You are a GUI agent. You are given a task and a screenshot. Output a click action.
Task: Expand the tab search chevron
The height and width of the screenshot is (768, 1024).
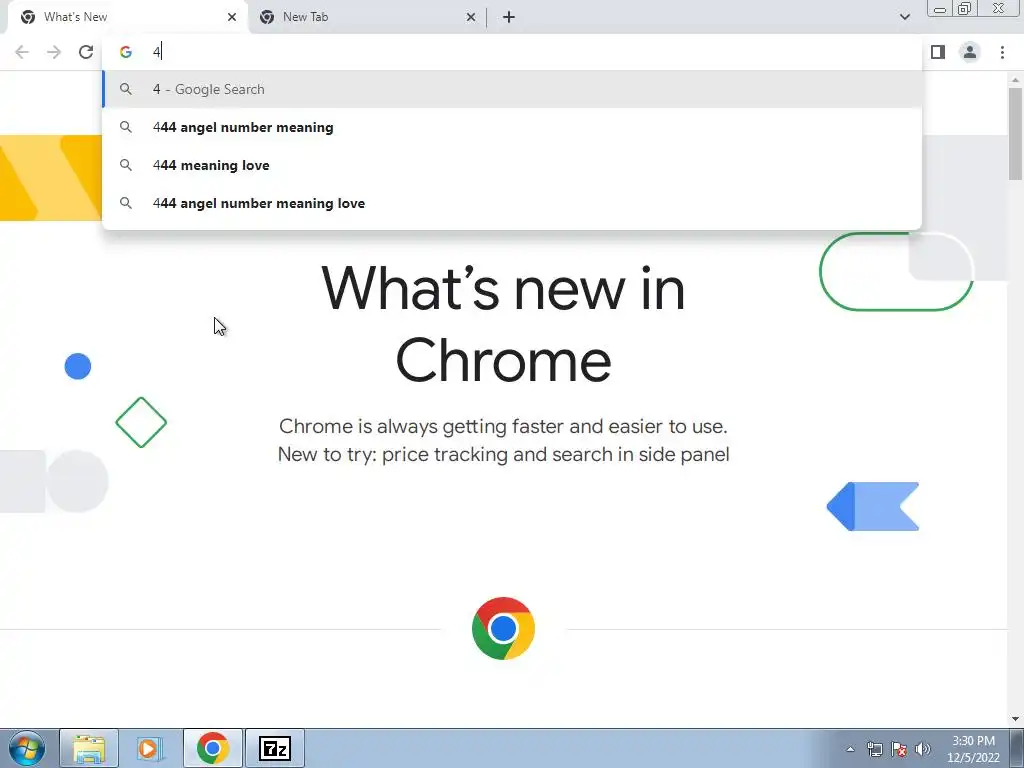coord(904,17)
